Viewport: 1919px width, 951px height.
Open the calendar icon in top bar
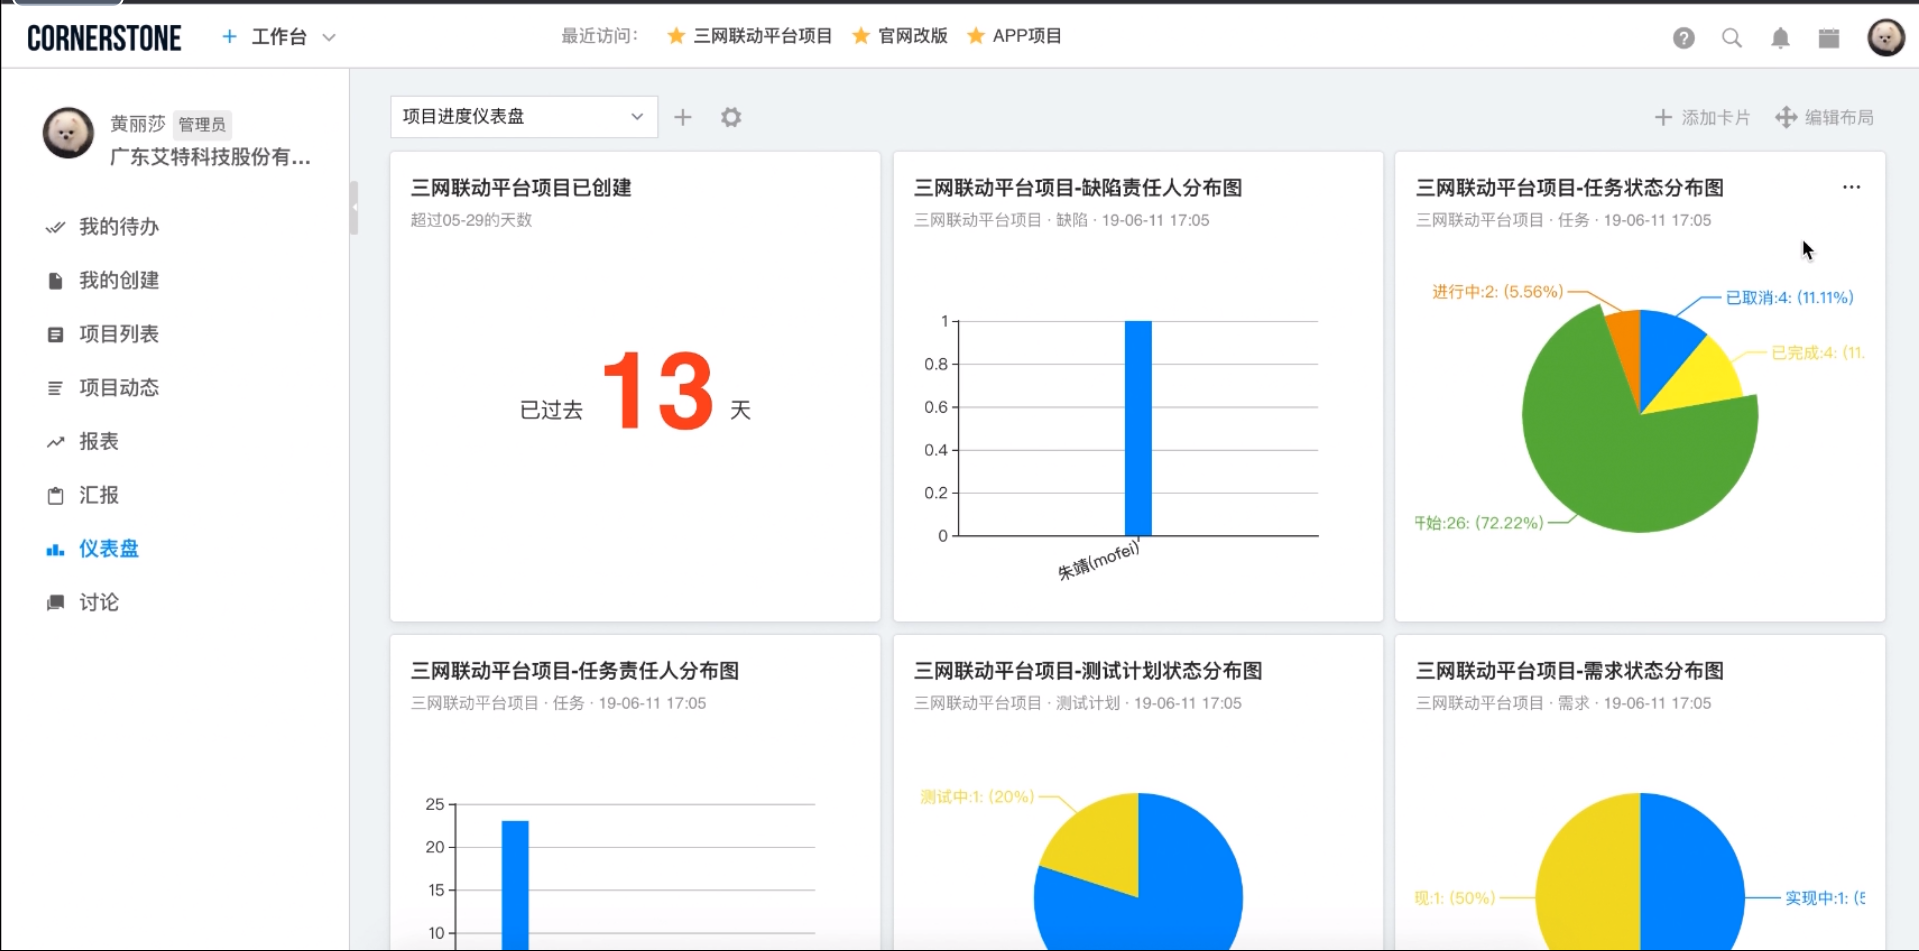pos(1829,37)
